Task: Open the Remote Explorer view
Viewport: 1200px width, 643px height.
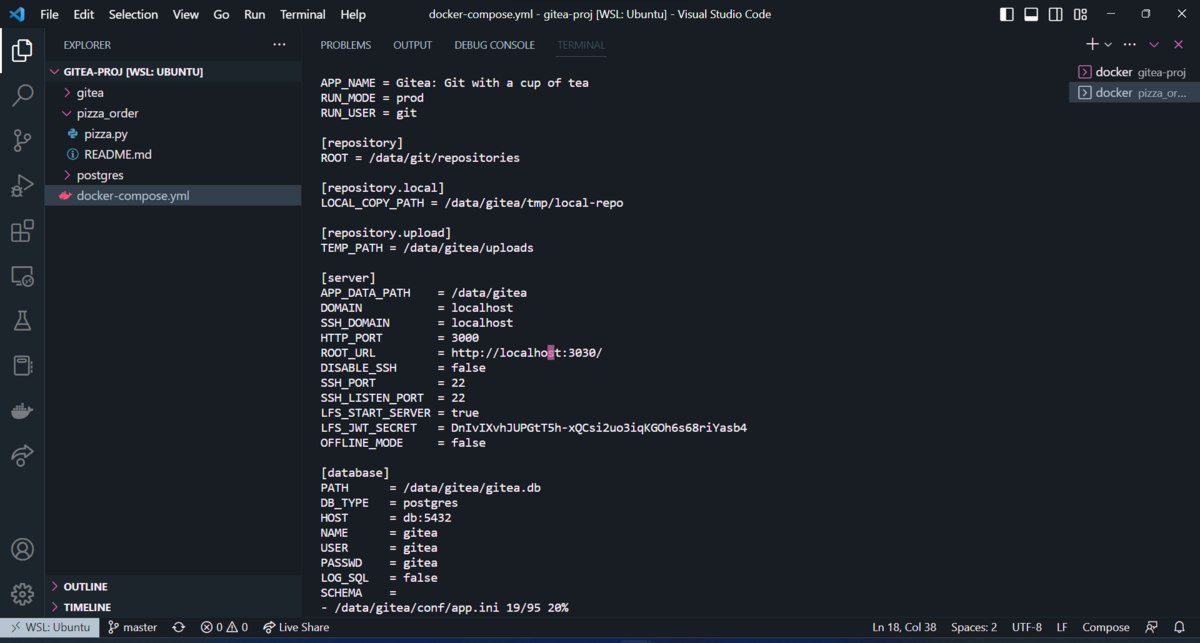Action: (22, 276)
